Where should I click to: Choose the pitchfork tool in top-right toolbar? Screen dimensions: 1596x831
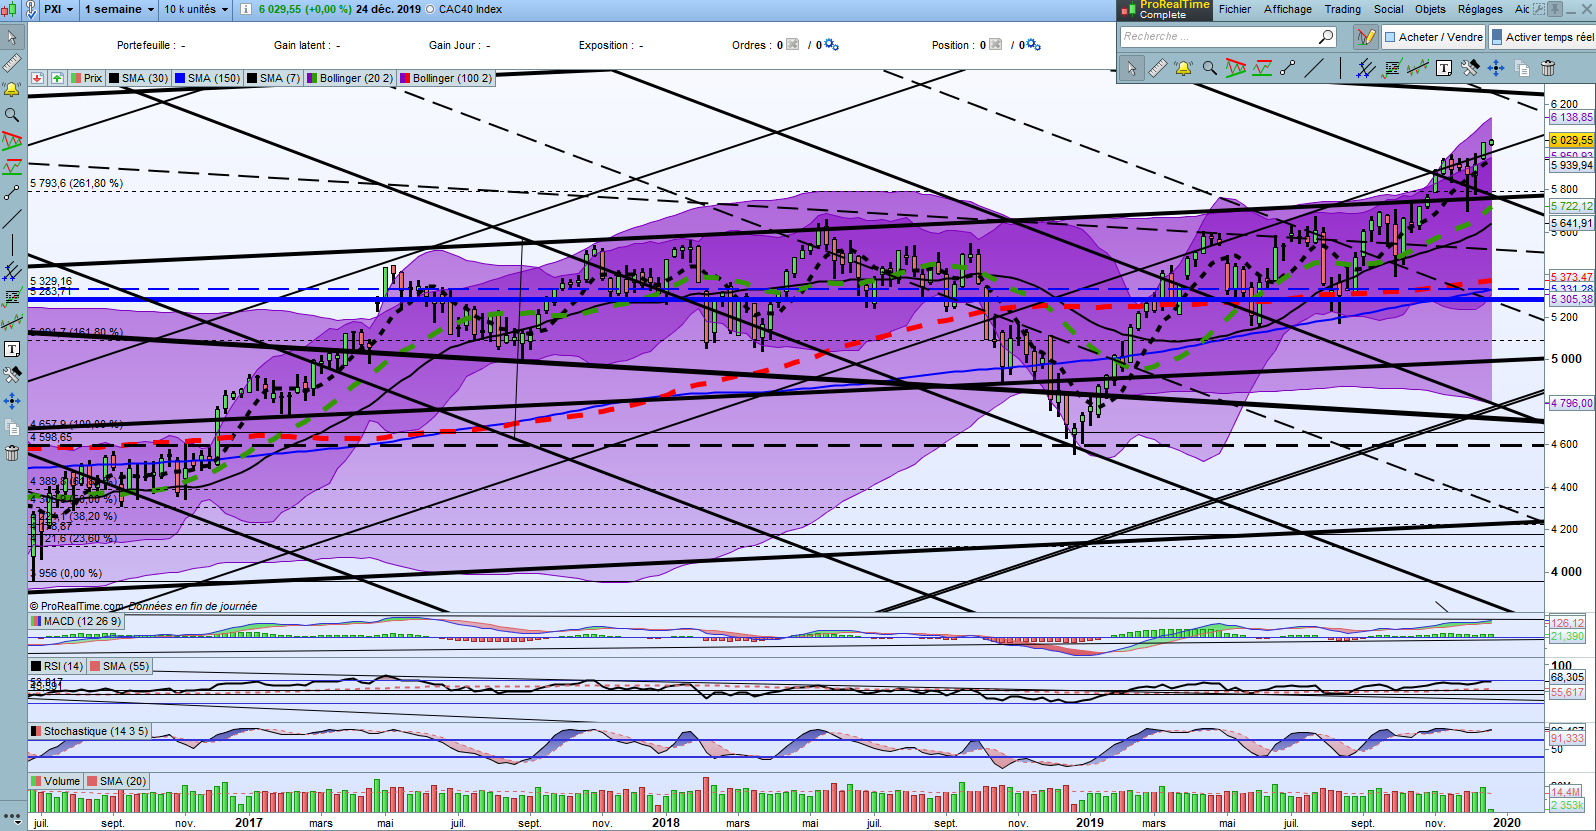point(1365,68)
